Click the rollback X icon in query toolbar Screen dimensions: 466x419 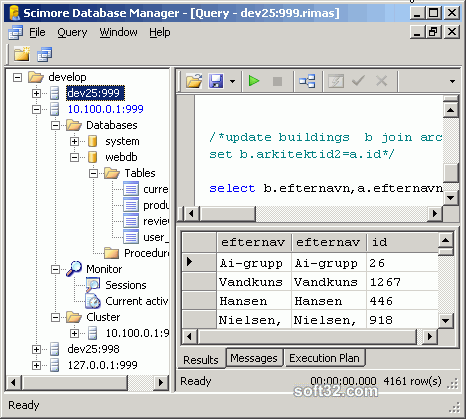[x=381, y=81]
